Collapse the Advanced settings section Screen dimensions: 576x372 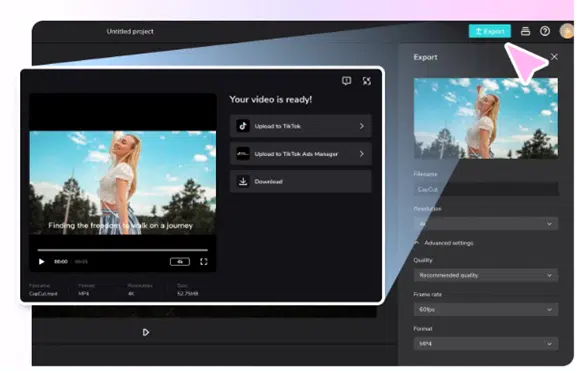[444, 243]
